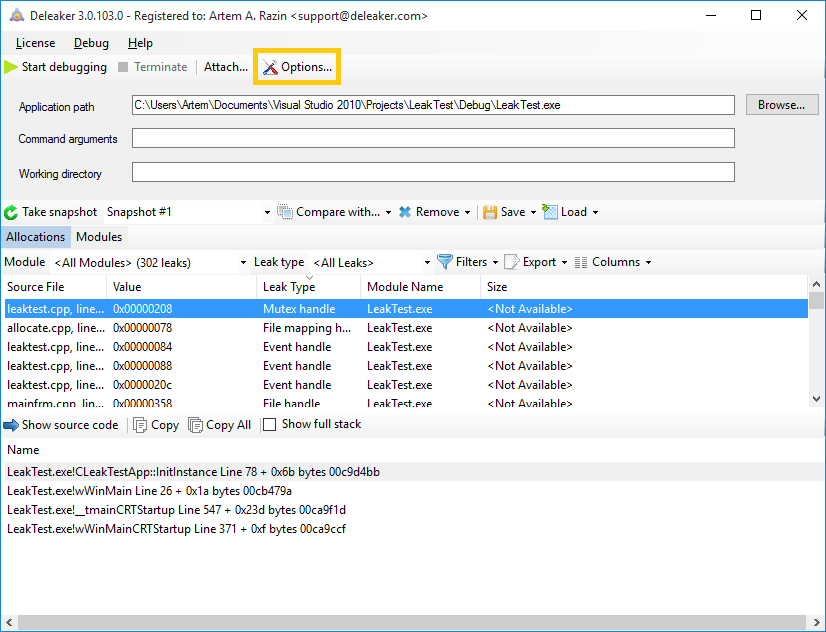Open the Debug menu
Image resolution: width=826 pixels, height=632 pixels.
tap(90, 43)
